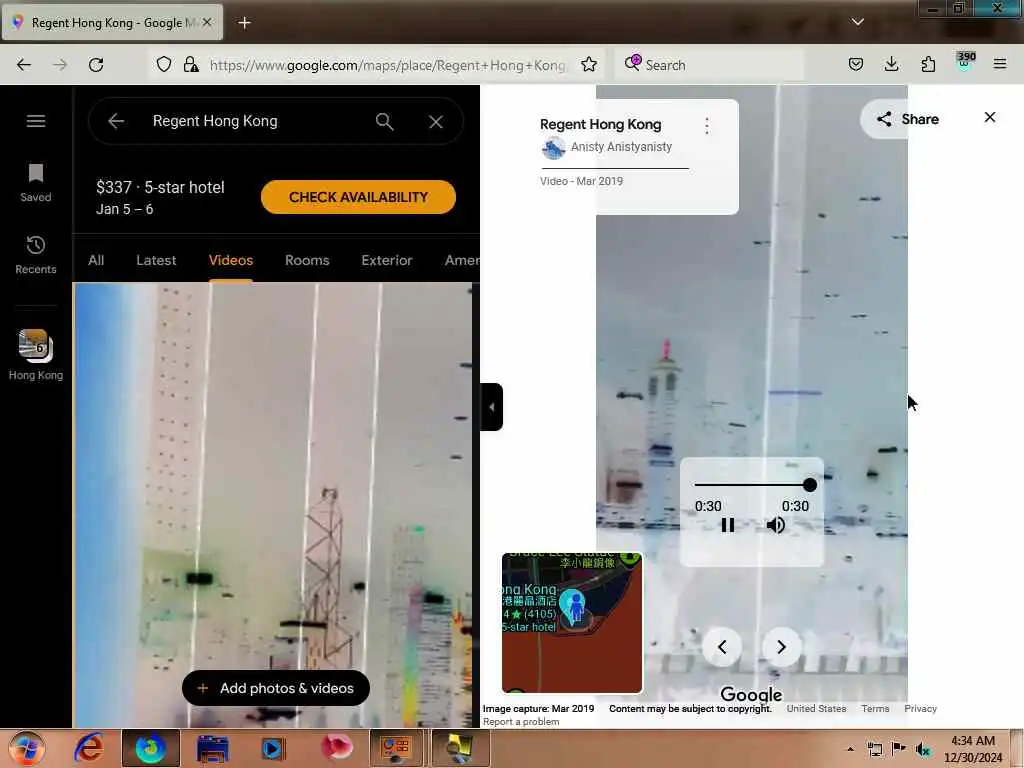Open the Terms link
The image size is (1024, 768).
(x=875, y=709)
